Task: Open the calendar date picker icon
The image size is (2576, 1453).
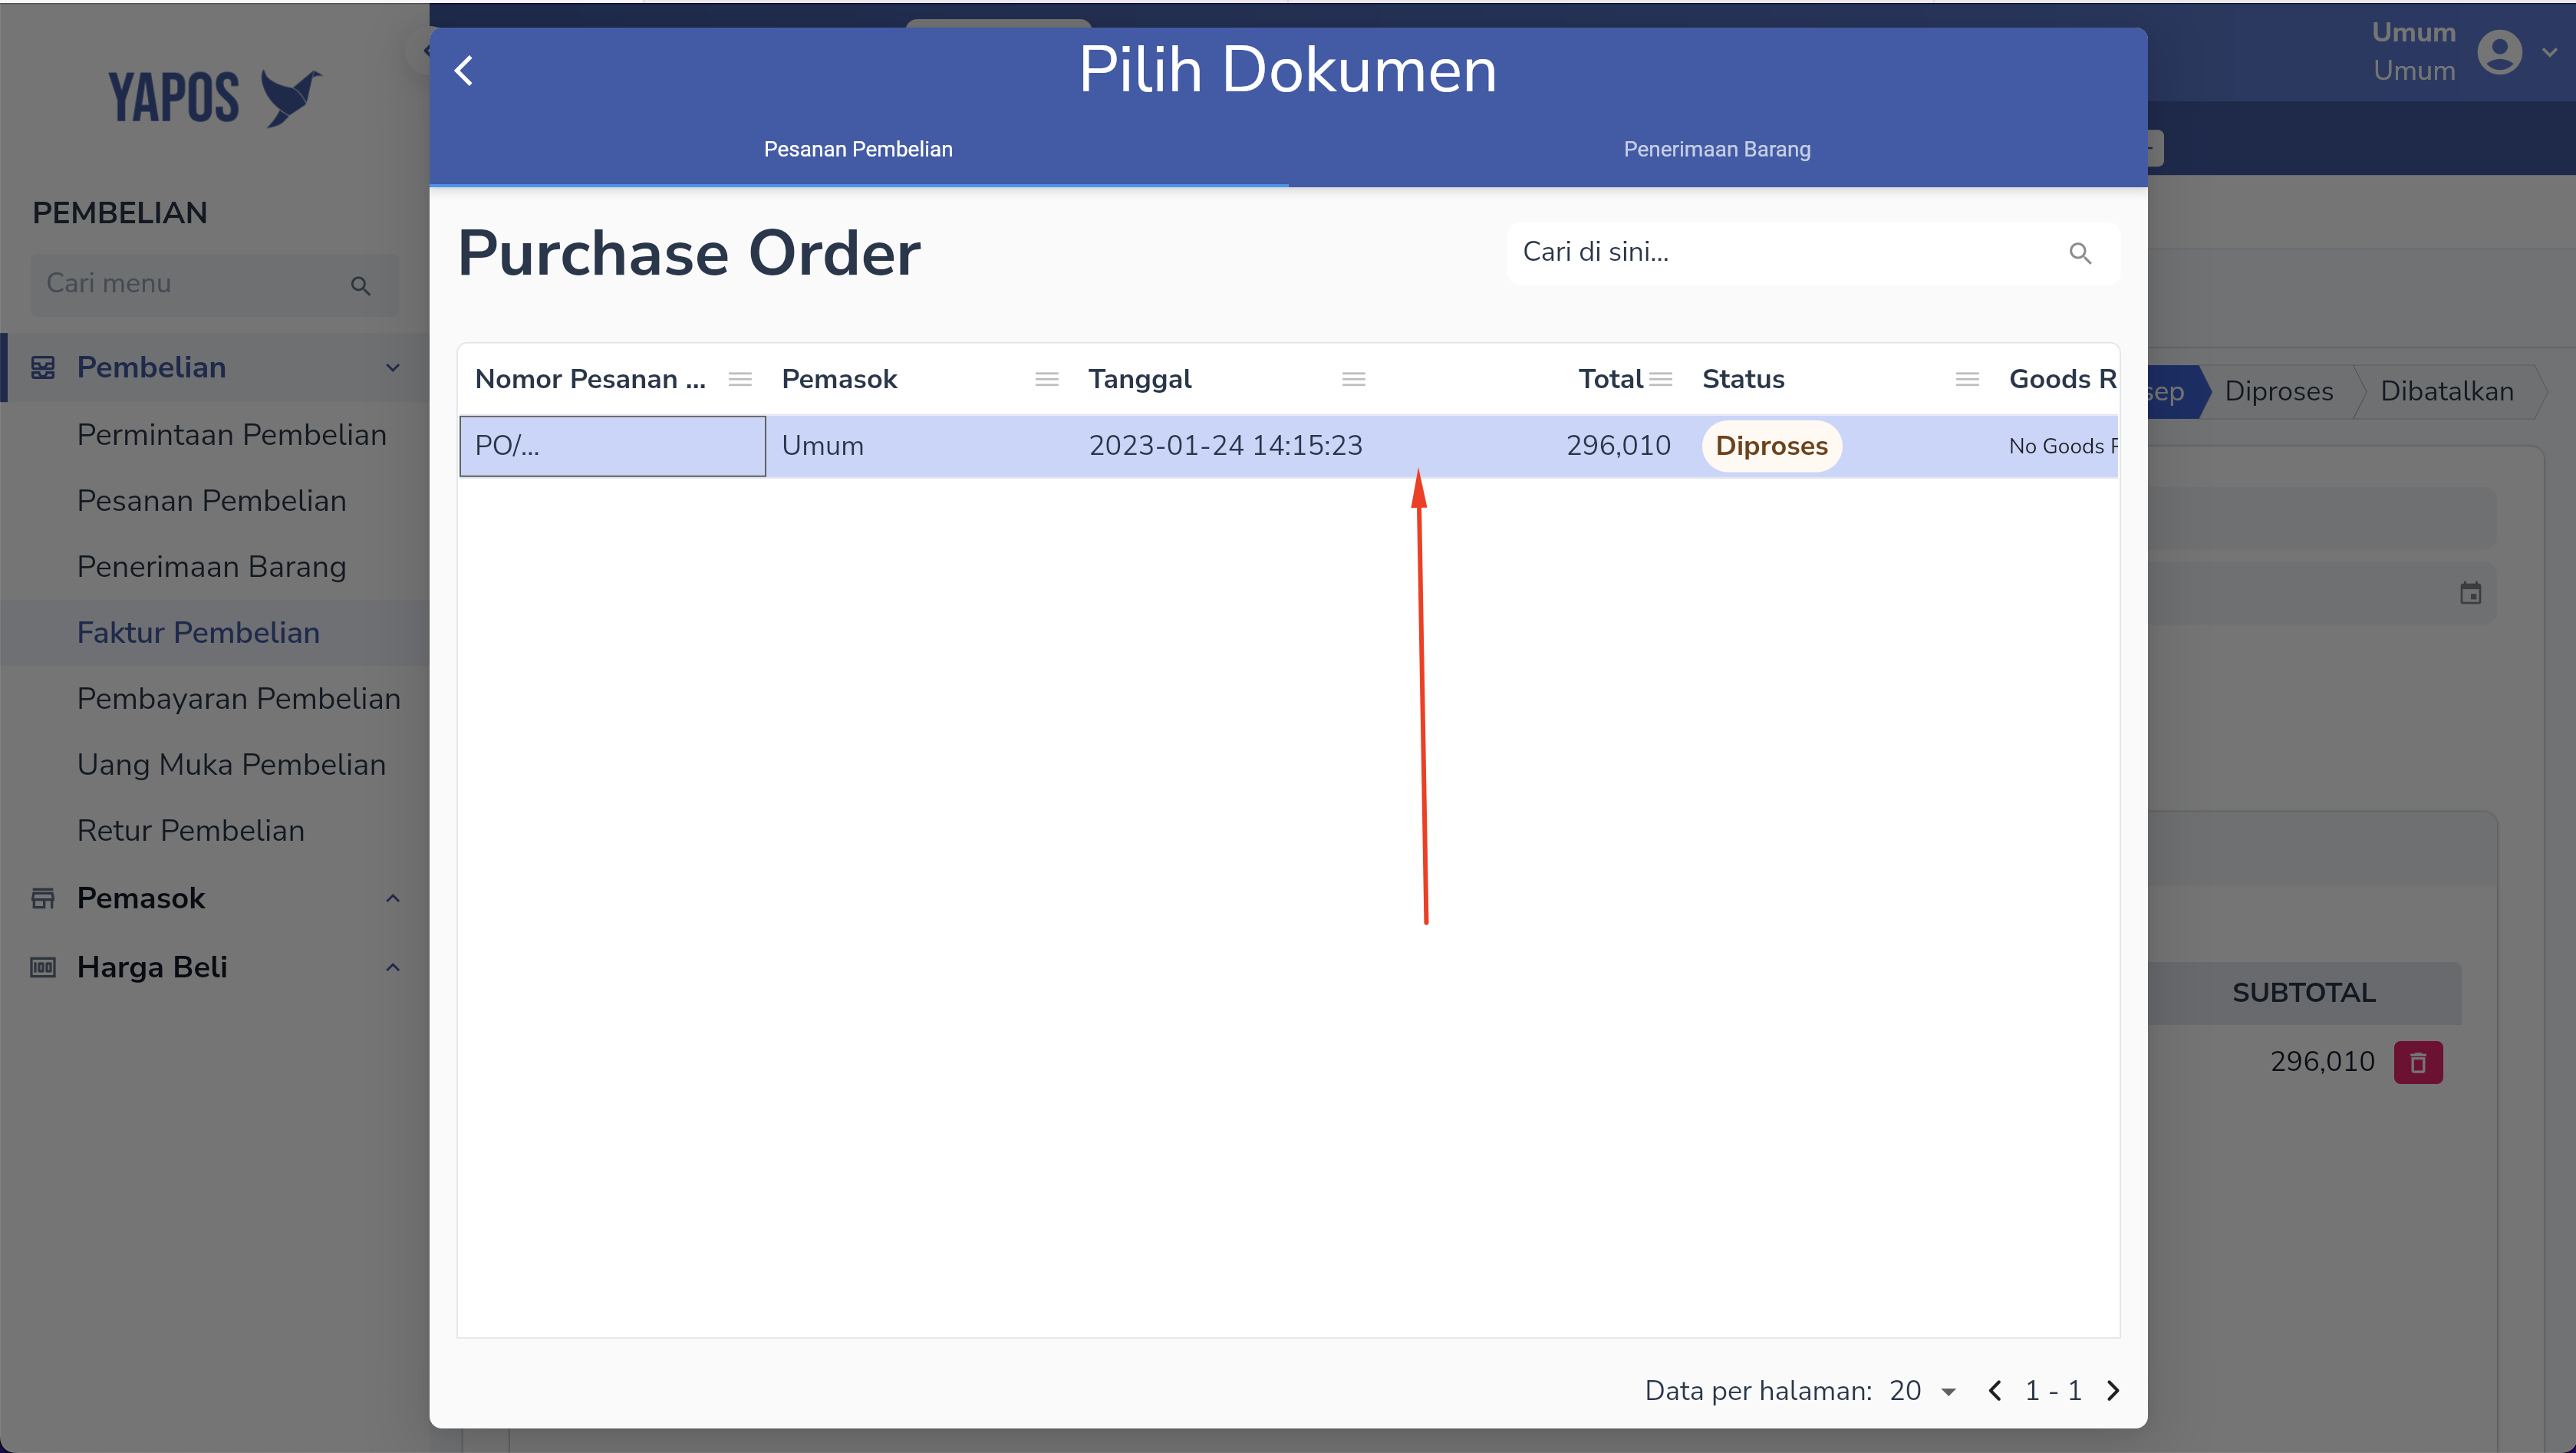Action: 2470,594
